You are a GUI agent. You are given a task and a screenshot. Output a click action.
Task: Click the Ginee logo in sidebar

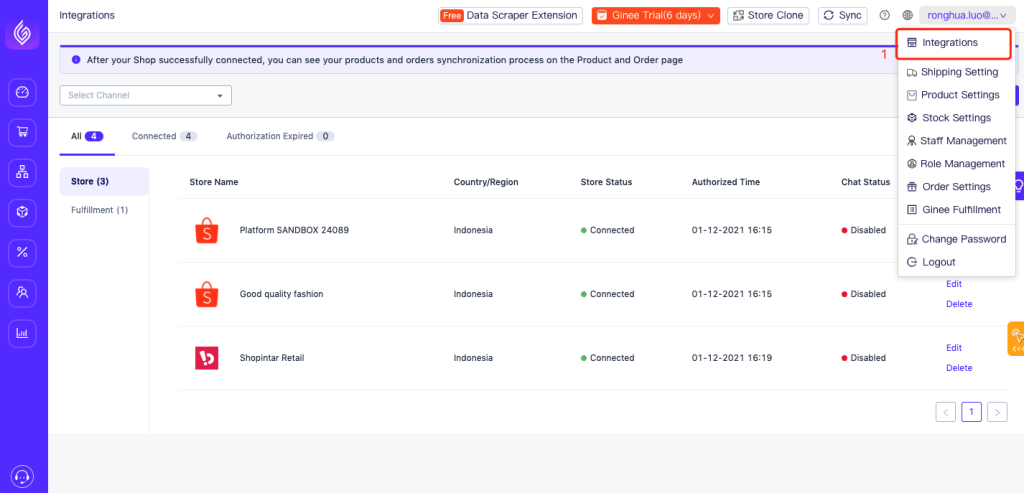[23, 31]
